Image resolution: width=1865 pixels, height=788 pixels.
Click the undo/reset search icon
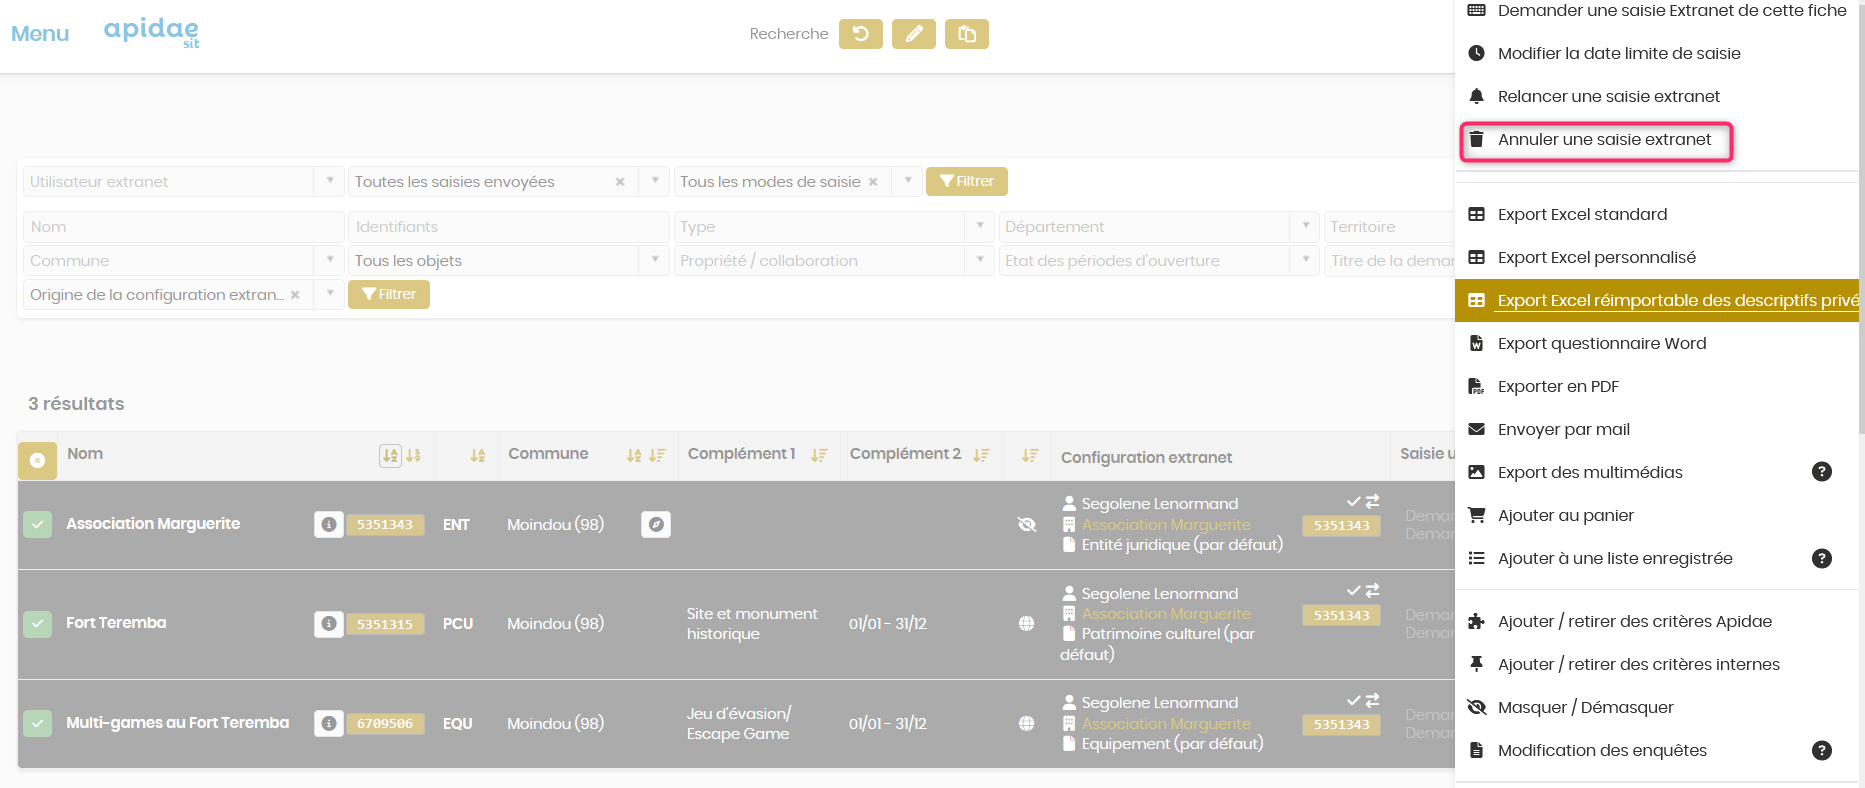860,34
